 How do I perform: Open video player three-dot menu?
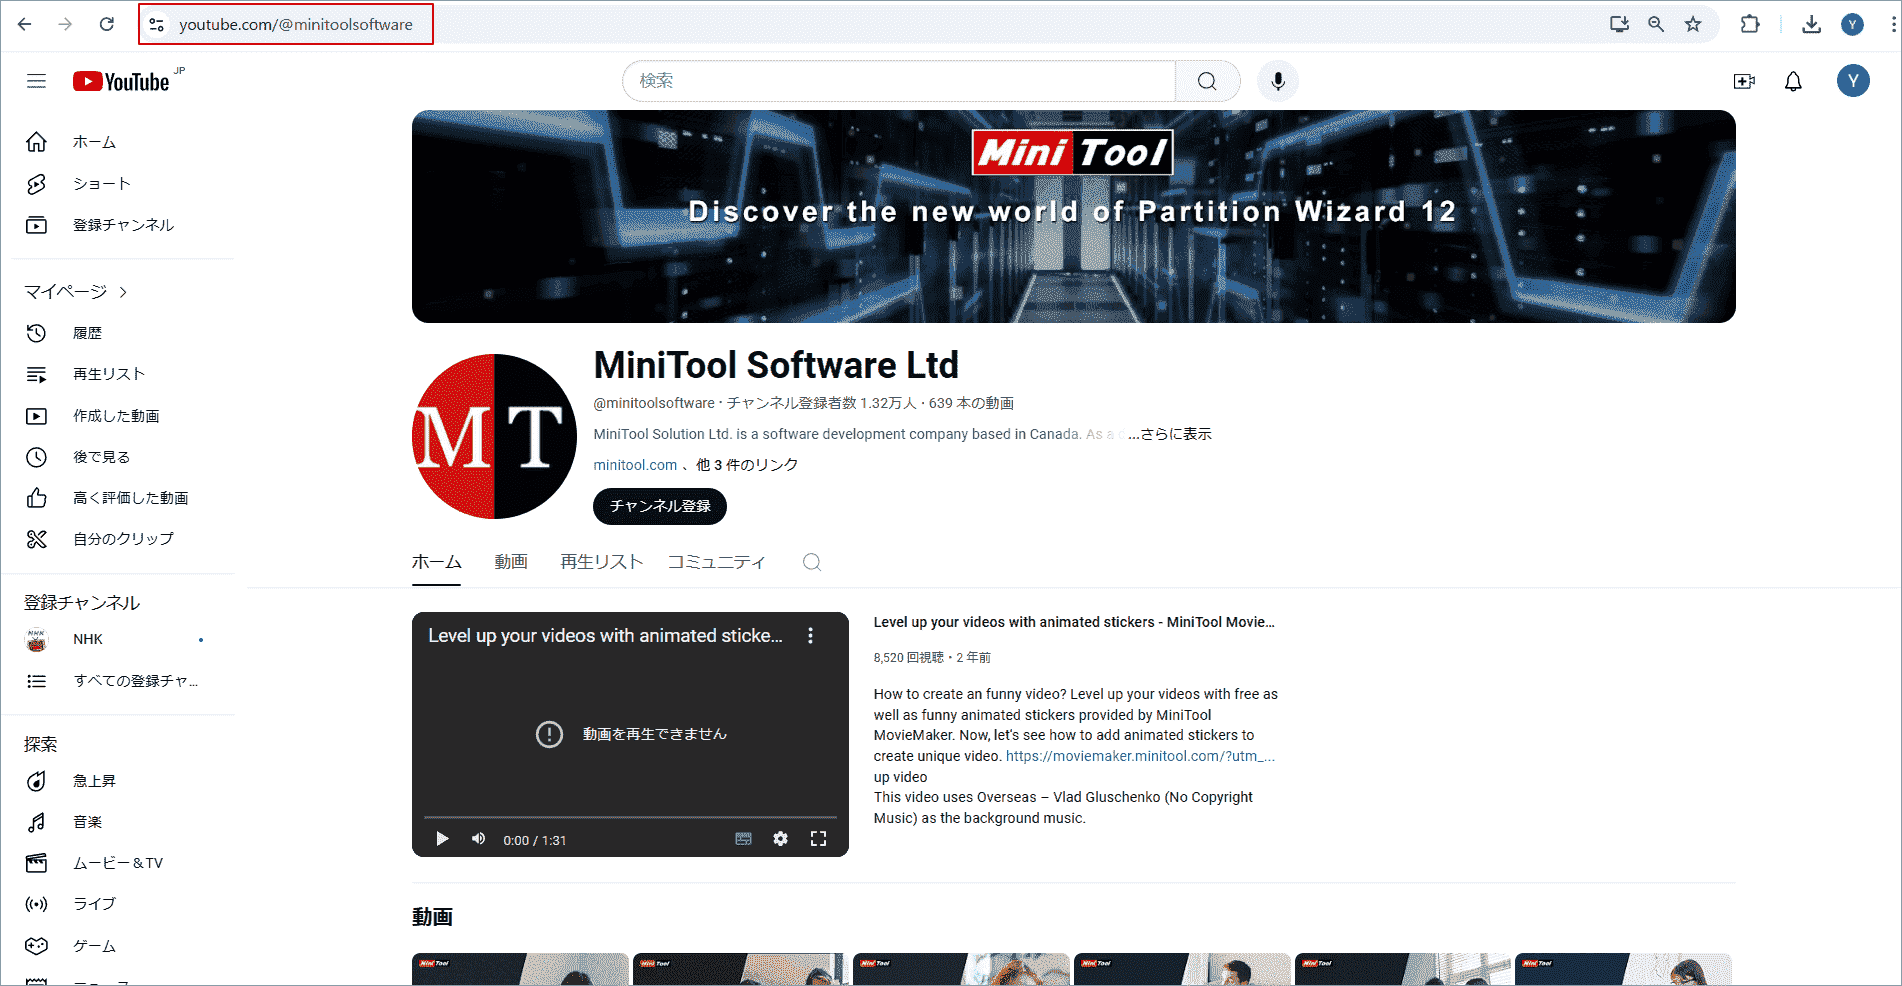[x=810, y=636]
